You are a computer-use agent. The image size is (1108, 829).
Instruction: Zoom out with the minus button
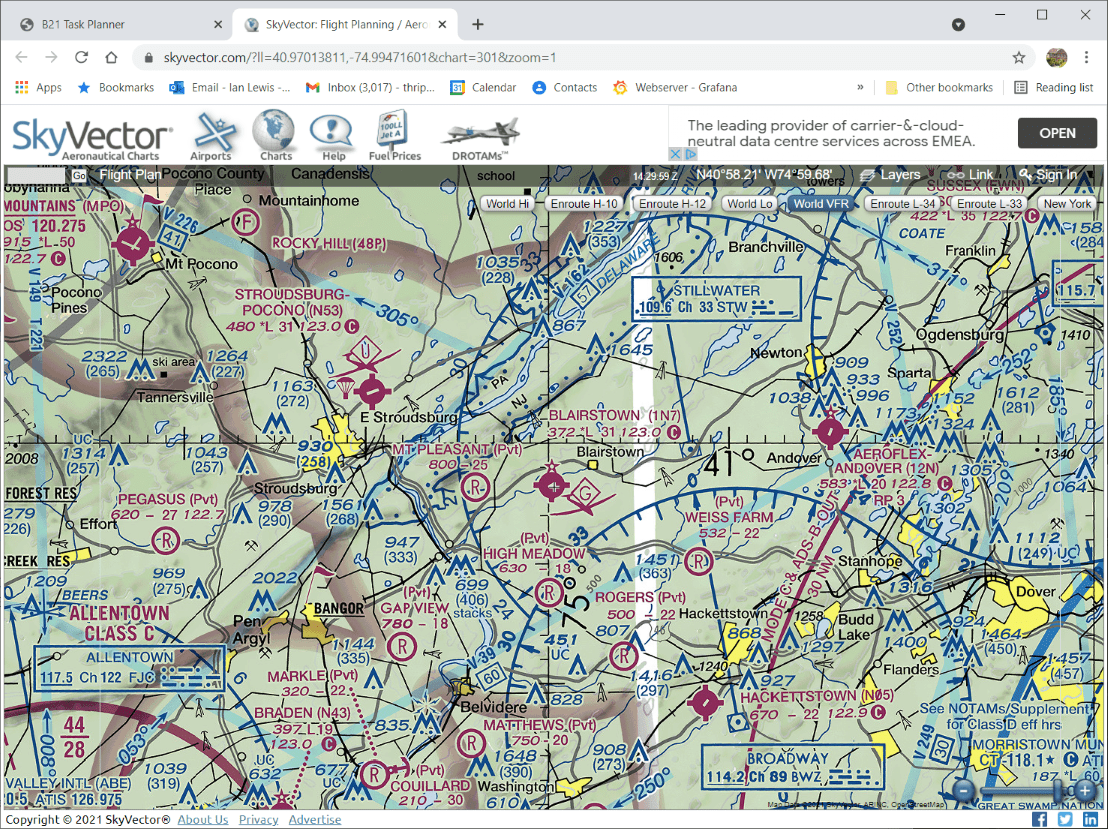[965, 789]
